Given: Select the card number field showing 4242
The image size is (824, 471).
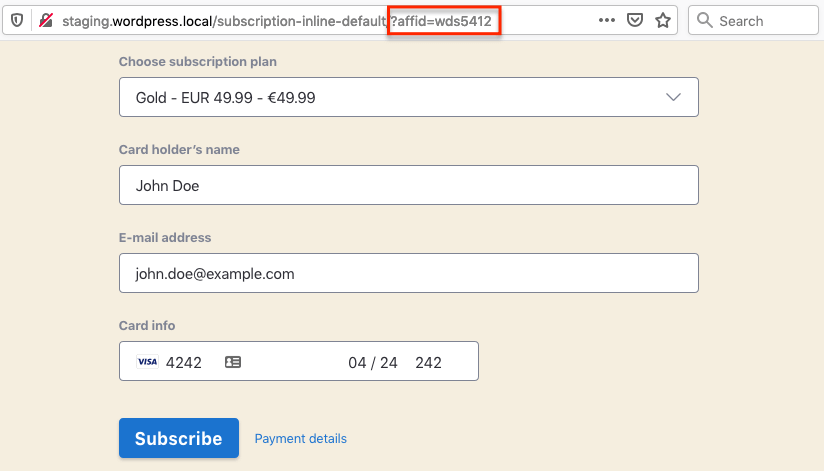Looking at the screenshot, I should pos(184,362).
